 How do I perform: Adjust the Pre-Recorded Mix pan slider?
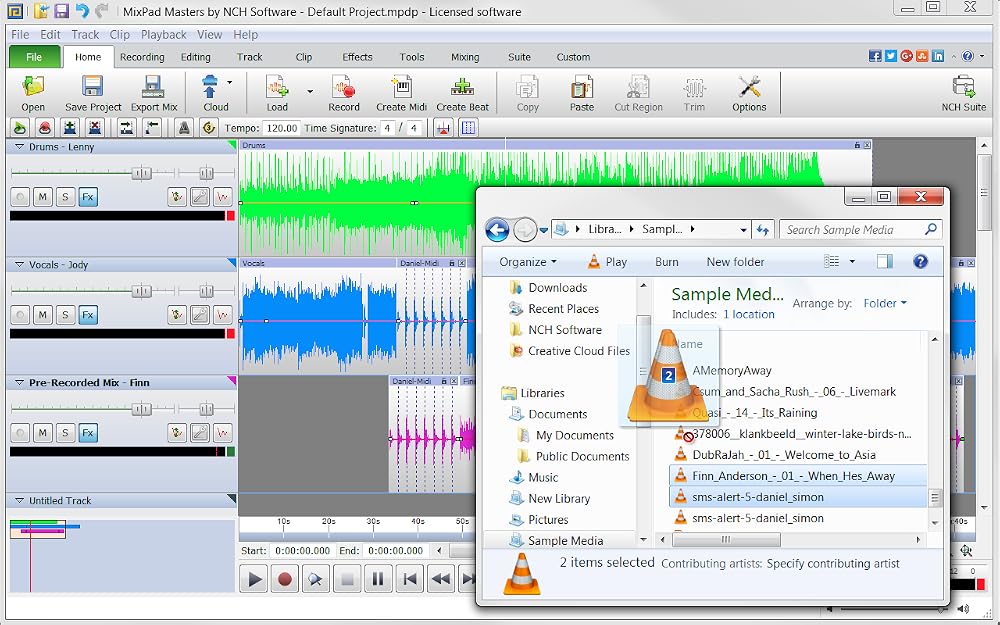pos(206,409)
